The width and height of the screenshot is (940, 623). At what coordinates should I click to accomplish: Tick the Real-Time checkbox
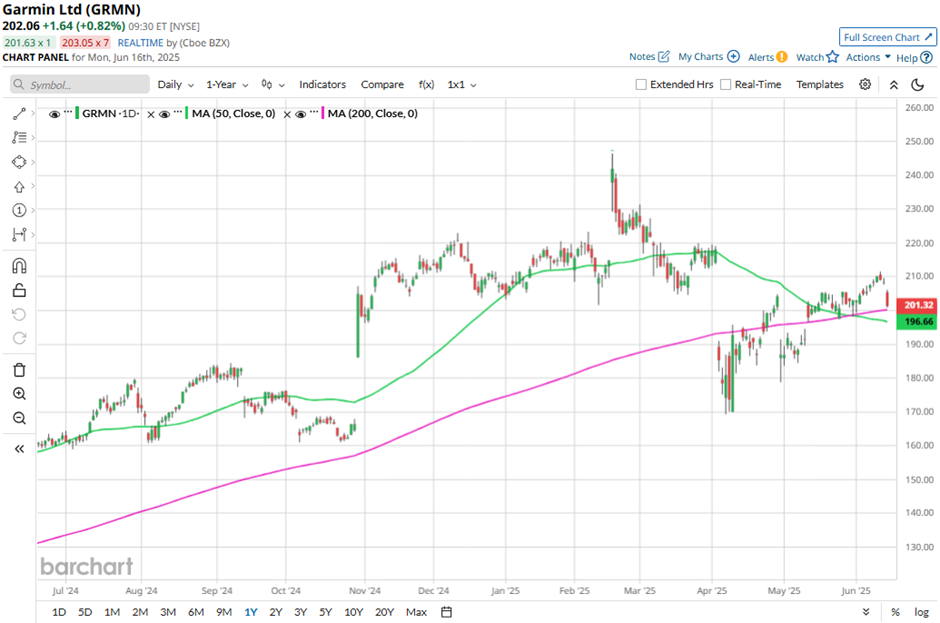tap(726, 85)
